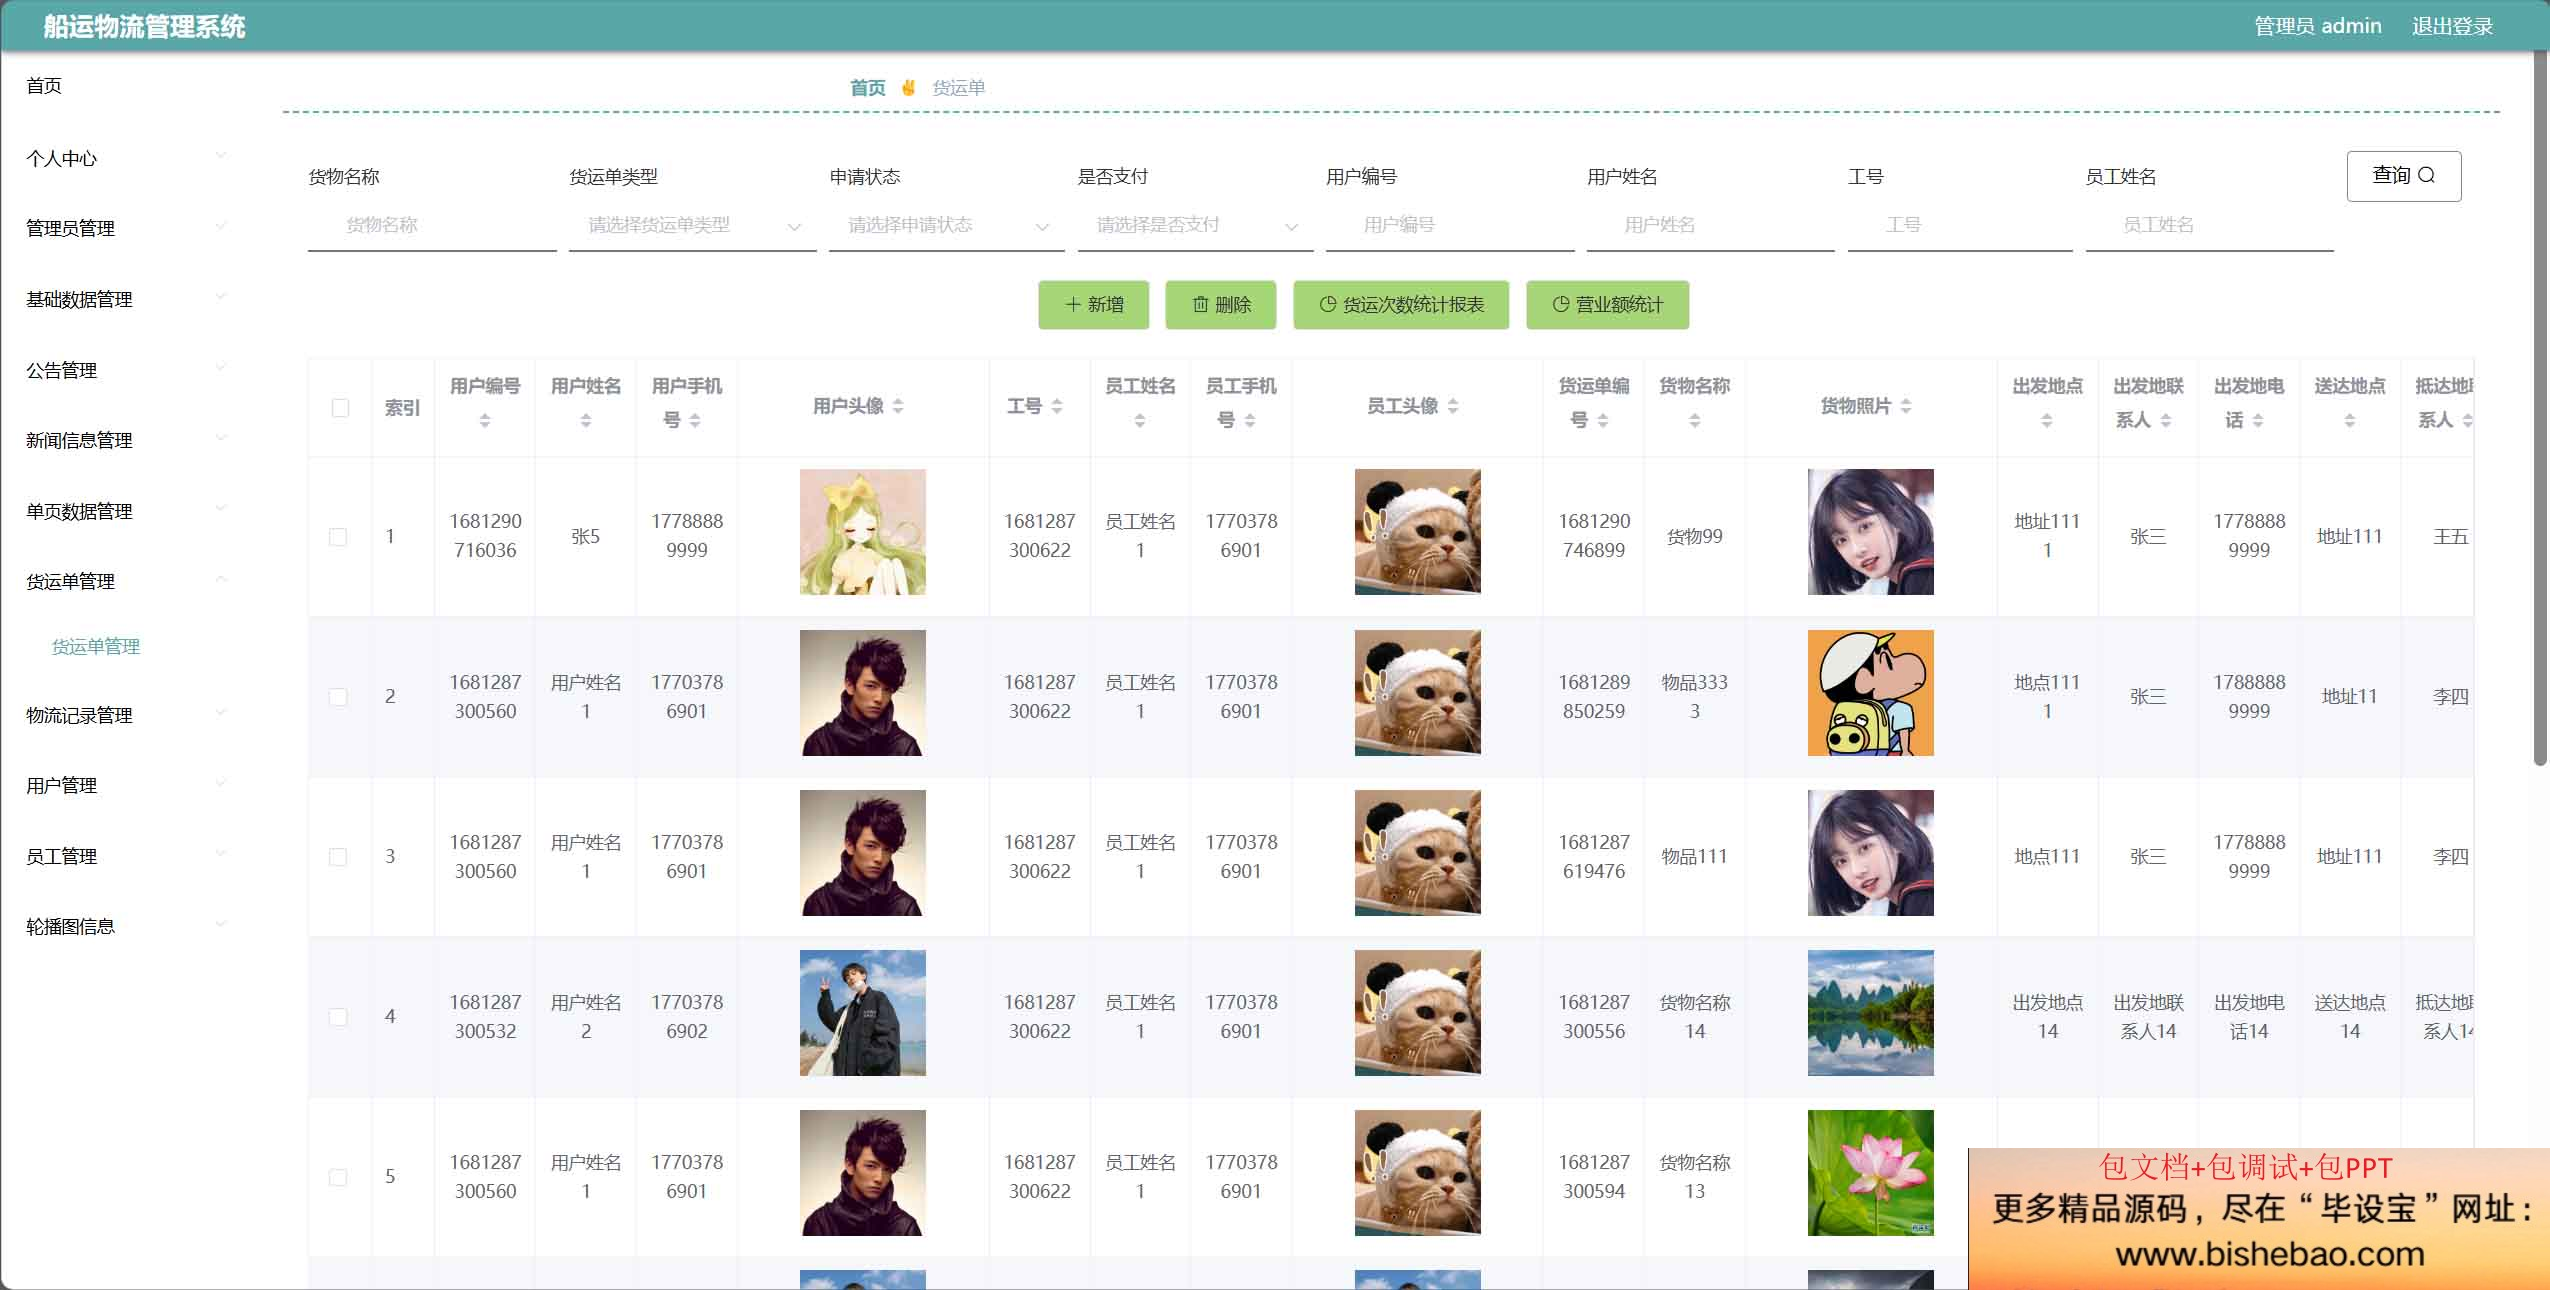Sort by 货运单编号 column sort icon

click(1603, 421)
